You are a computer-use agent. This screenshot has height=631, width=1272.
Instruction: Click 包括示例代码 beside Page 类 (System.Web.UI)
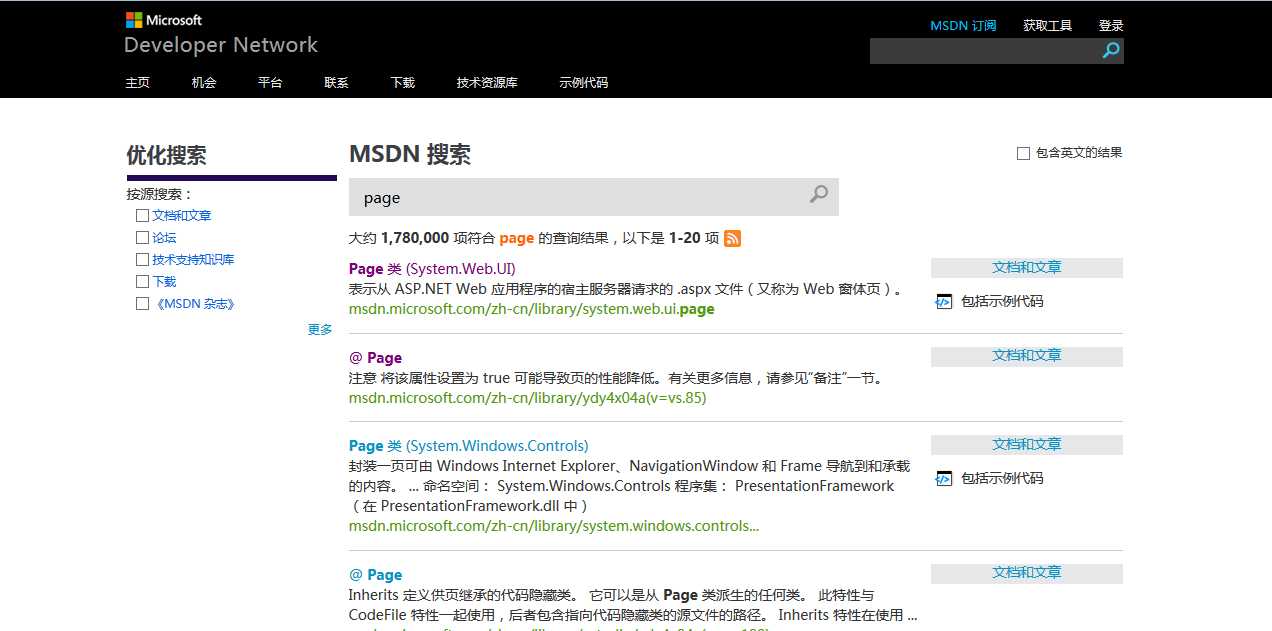1002,301
